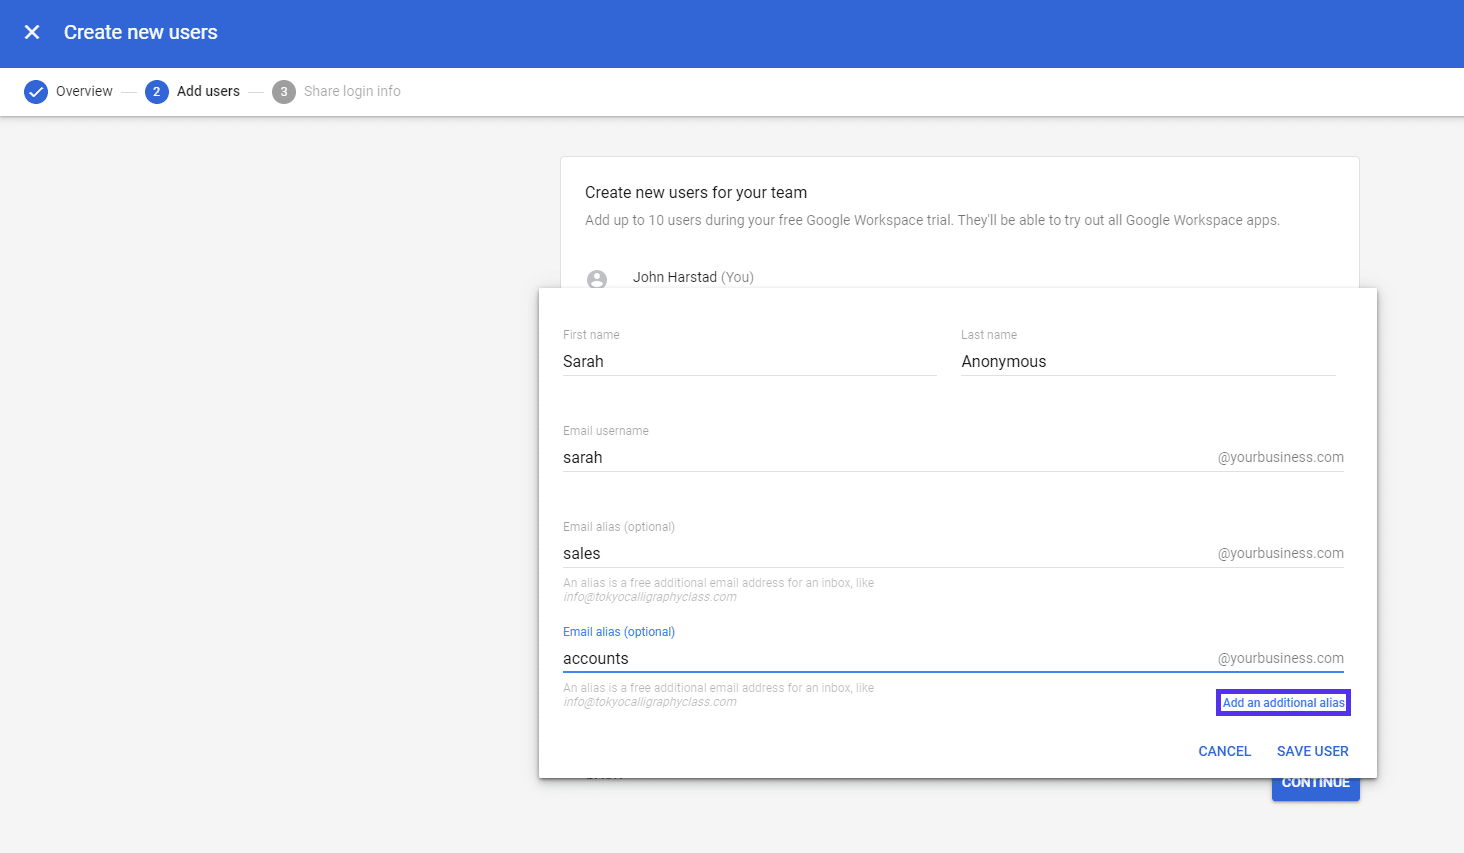Select the Add users step label
This screenshot has width=1464, height=853.
tap(207, 91)
